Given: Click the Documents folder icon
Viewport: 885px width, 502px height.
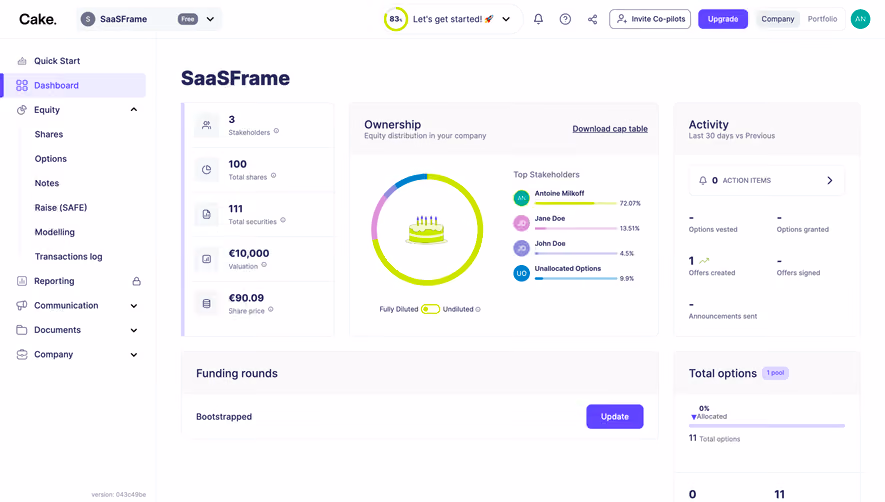Looking at the screenshot, I should [x=22, y=330].
